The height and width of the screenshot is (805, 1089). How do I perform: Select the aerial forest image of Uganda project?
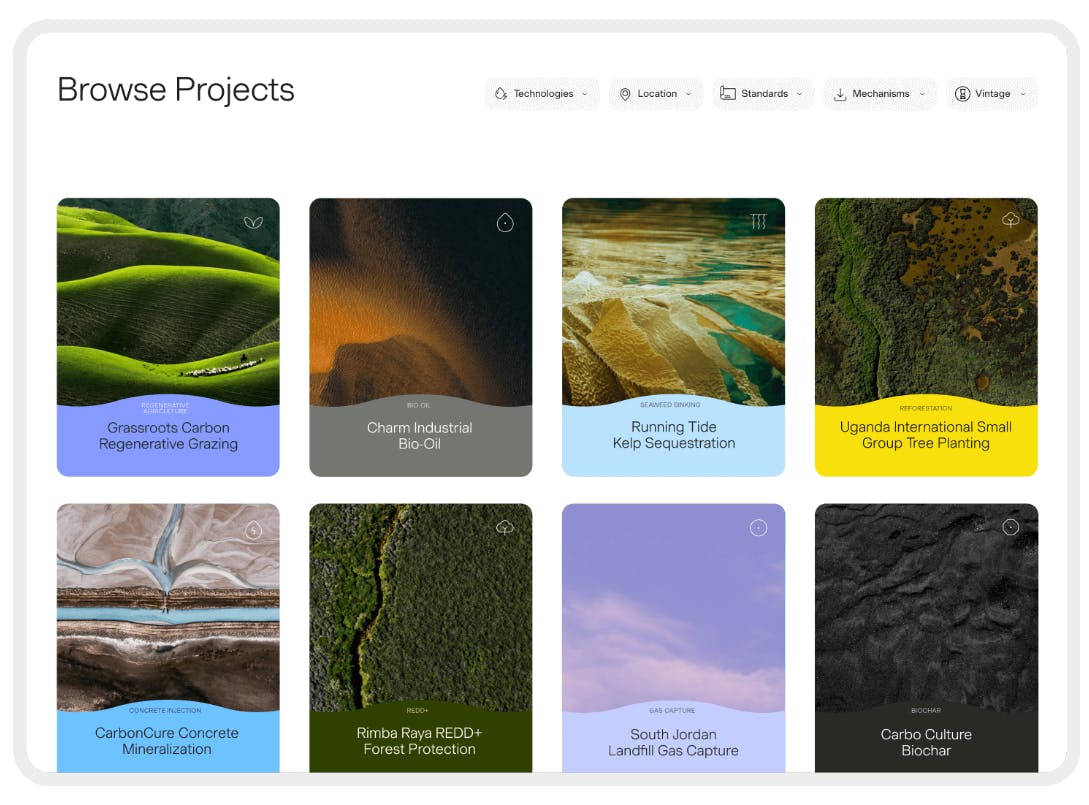(926, 301)
